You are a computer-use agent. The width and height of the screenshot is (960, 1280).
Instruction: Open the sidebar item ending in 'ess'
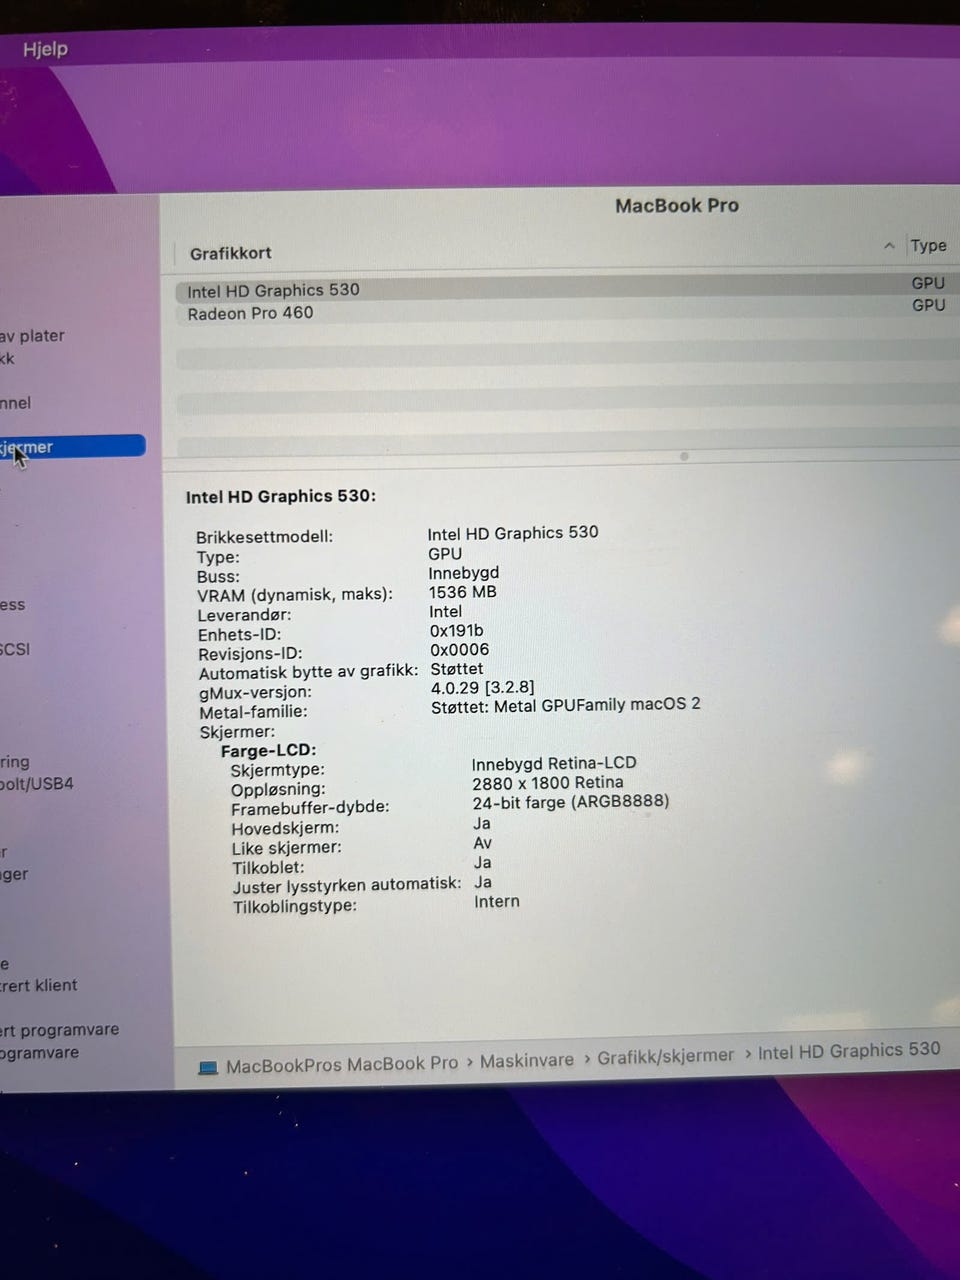(13, 605)
